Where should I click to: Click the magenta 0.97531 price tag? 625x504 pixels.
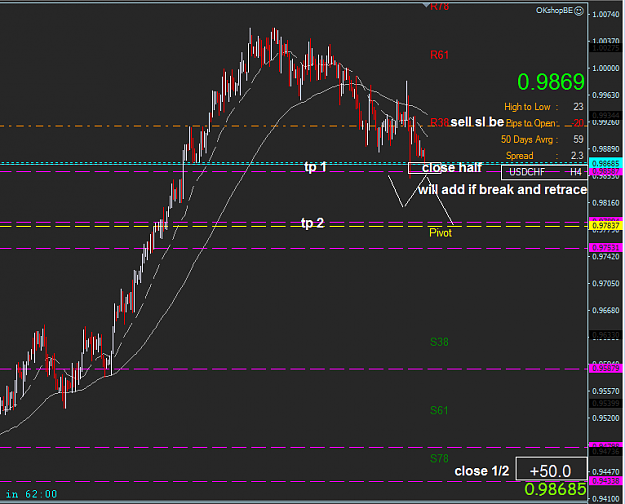606,248
